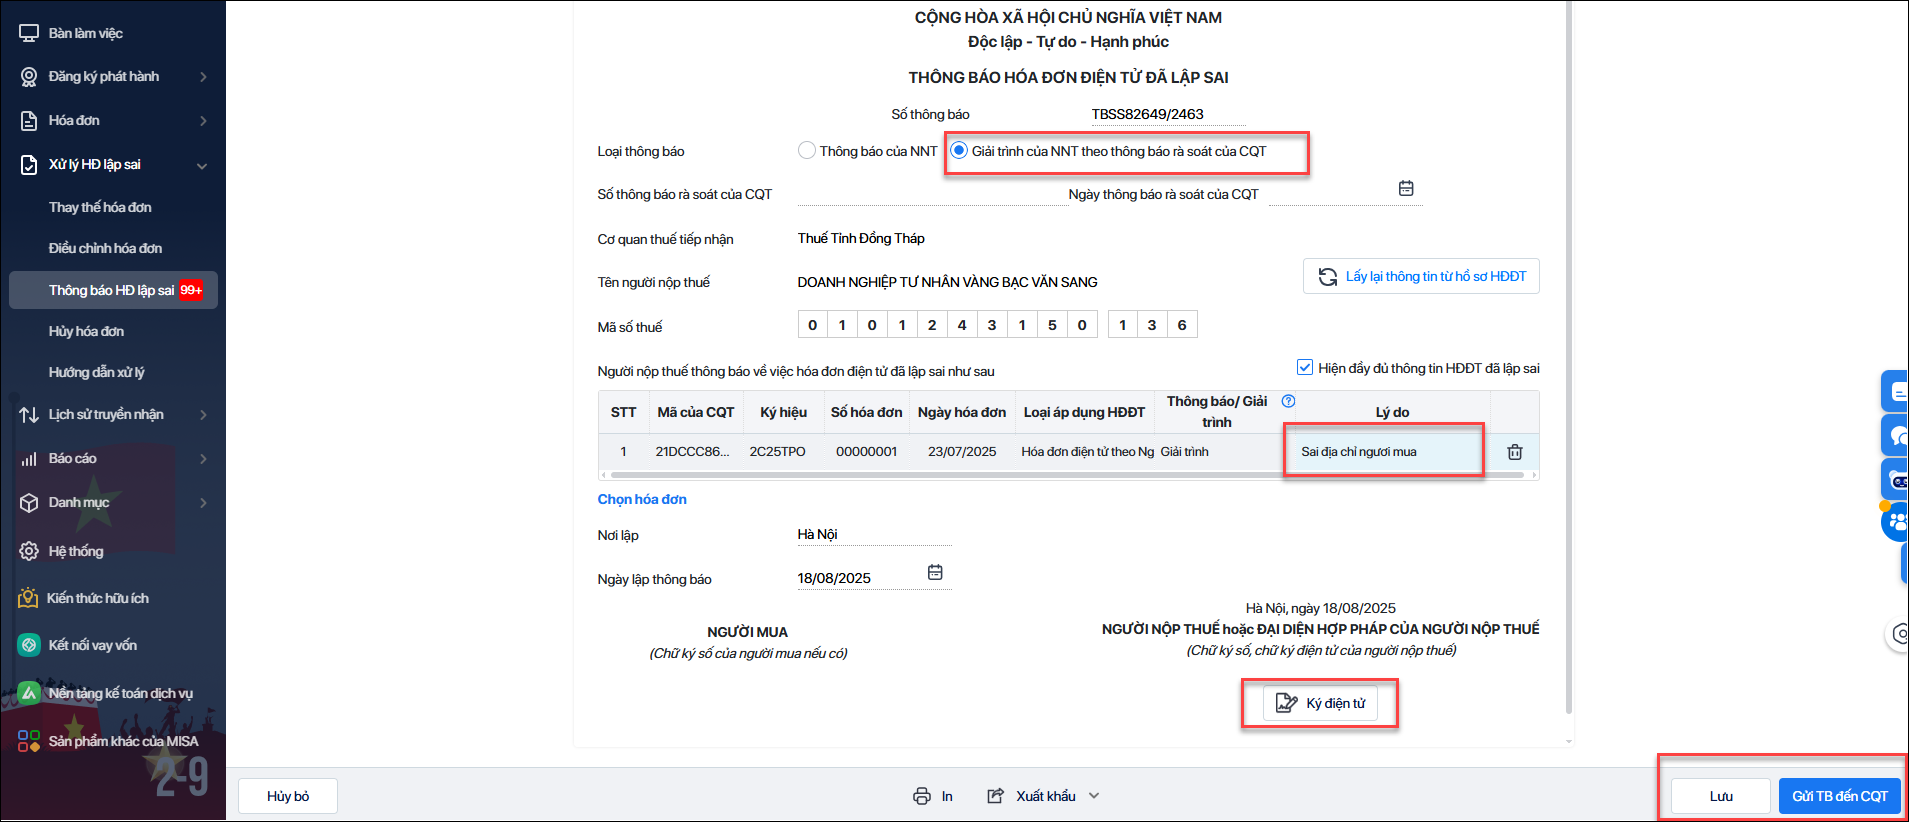Select Giải trình của NNT theo thông báo radio
This screenshot has height=822, width=1909.
click(x=959, y=151)
